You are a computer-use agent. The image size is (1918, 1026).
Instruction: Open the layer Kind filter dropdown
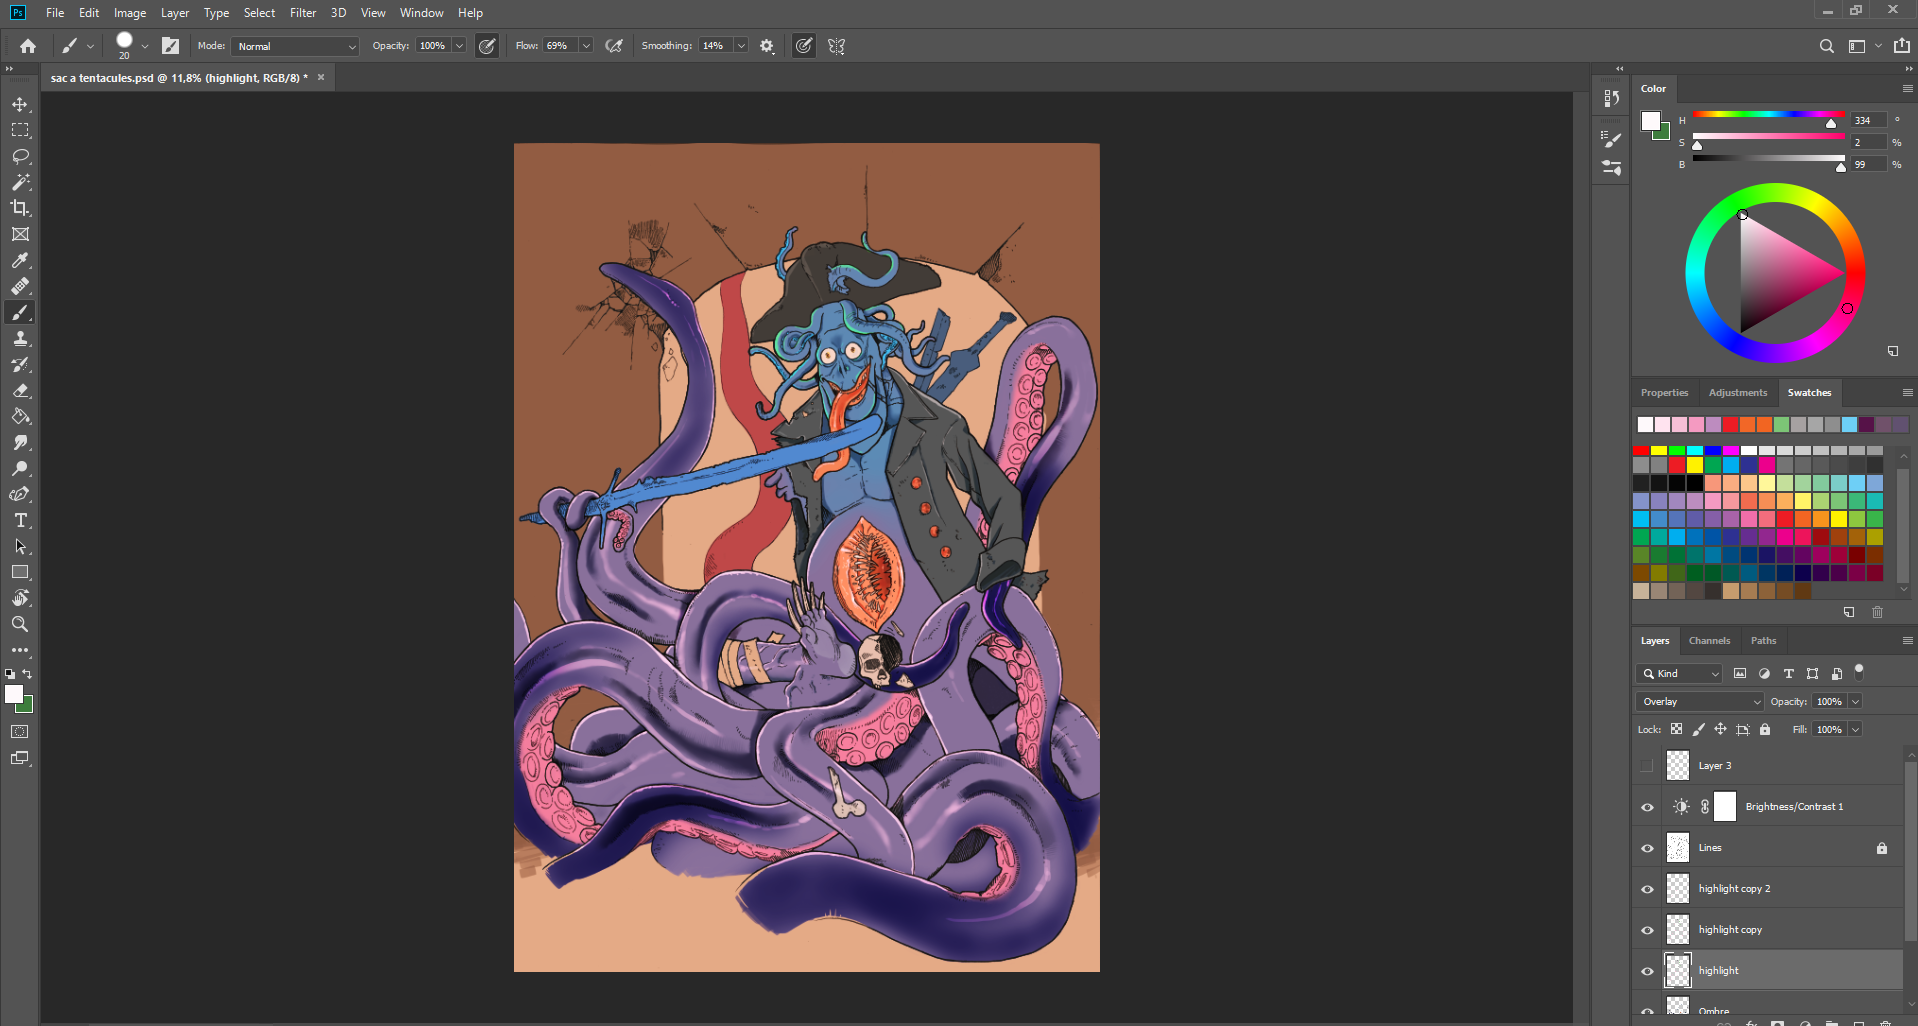click(x=1680, y=673)
